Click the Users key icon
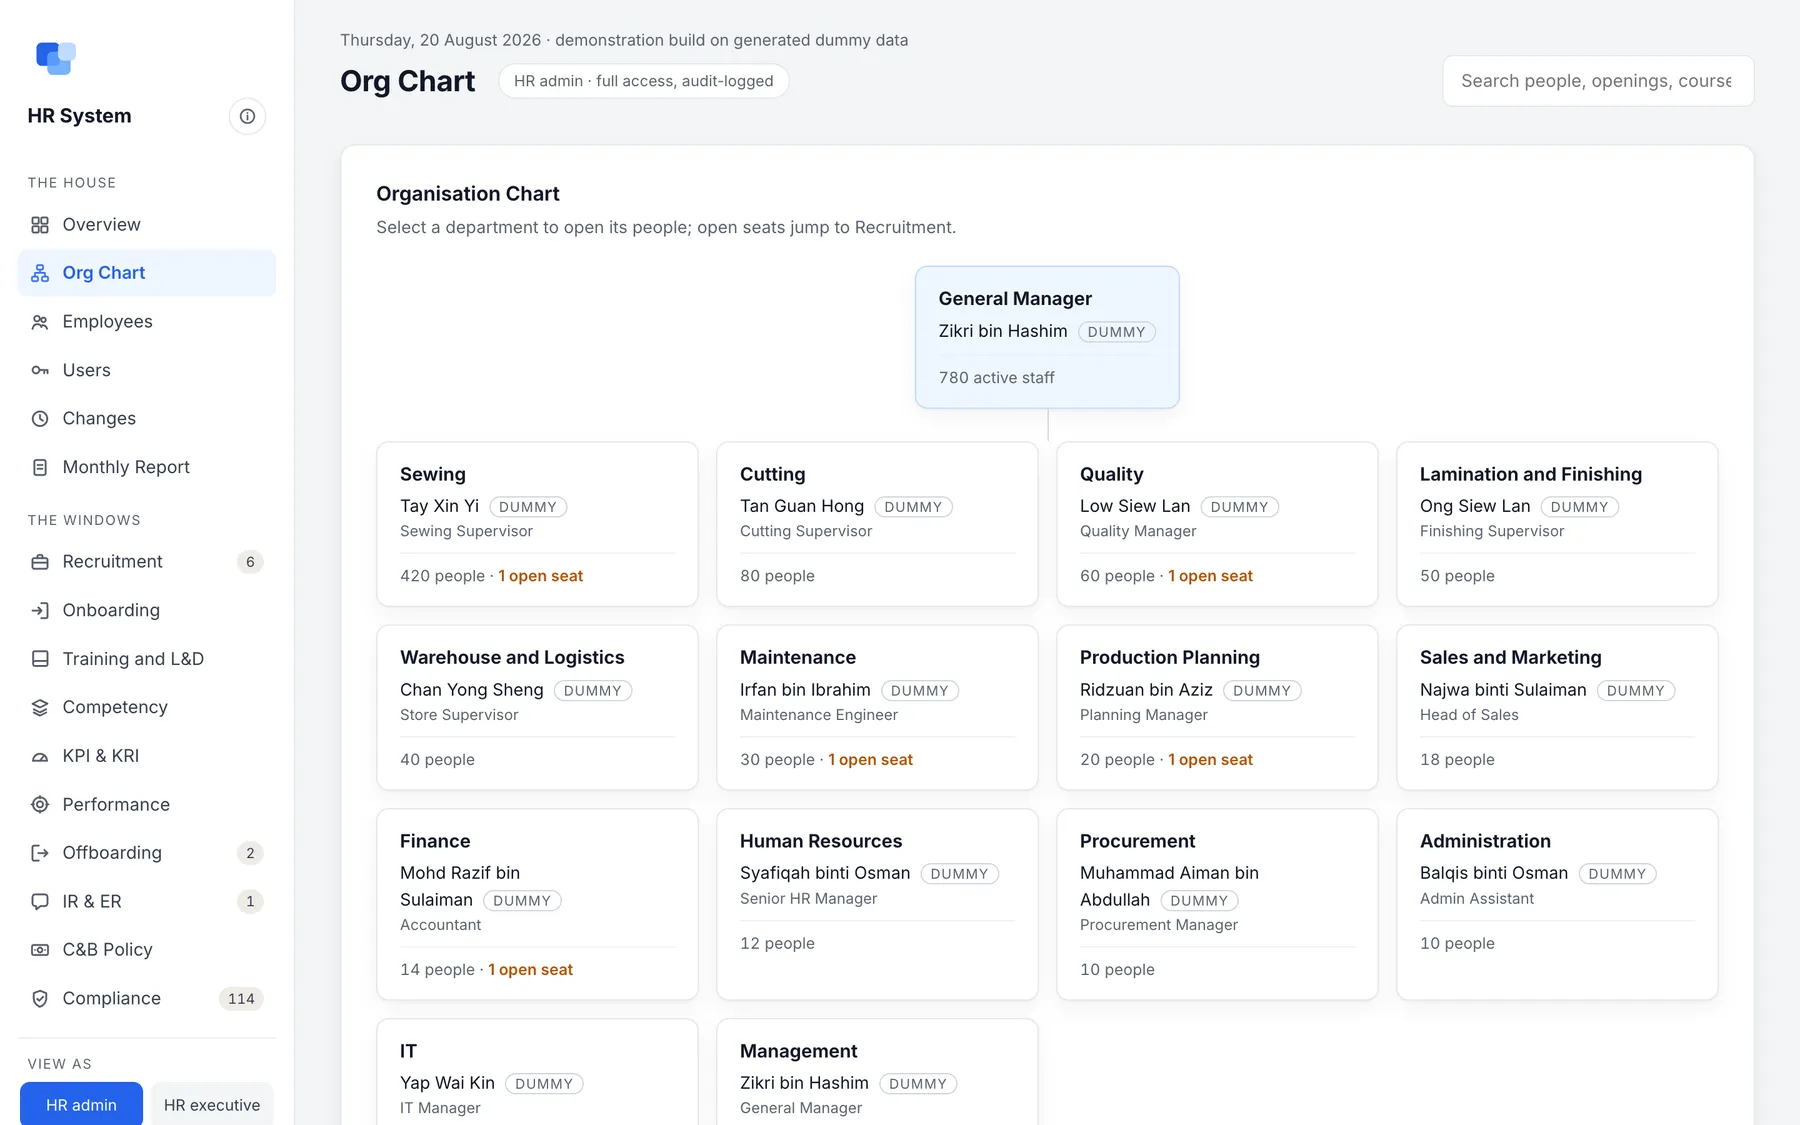Image resolution: width=1800 pixels, height=1125 pixels. tap(40, 370)
